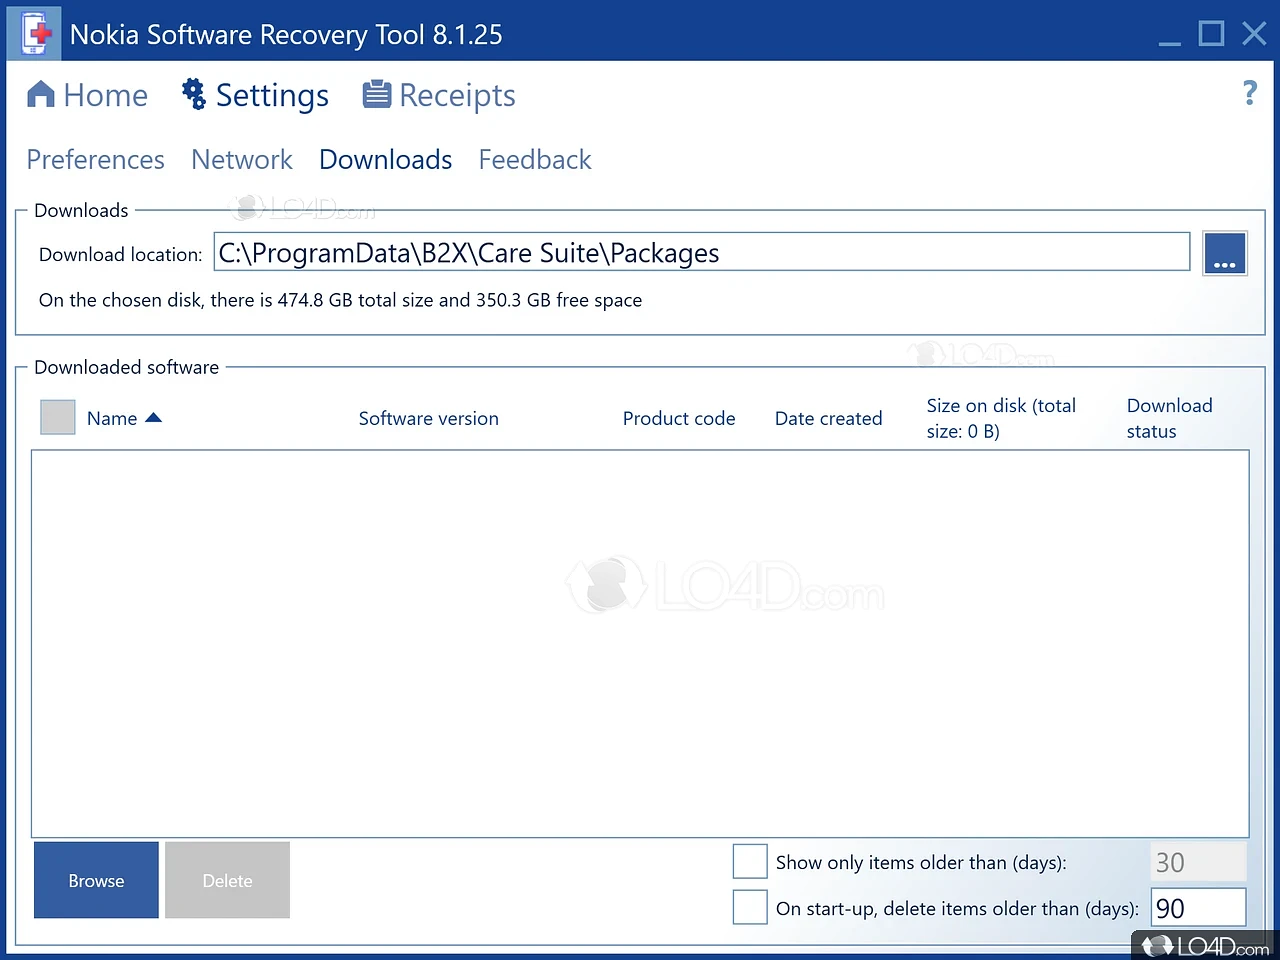
Task: Click the Browse button
Action: (x=97, y=880)
